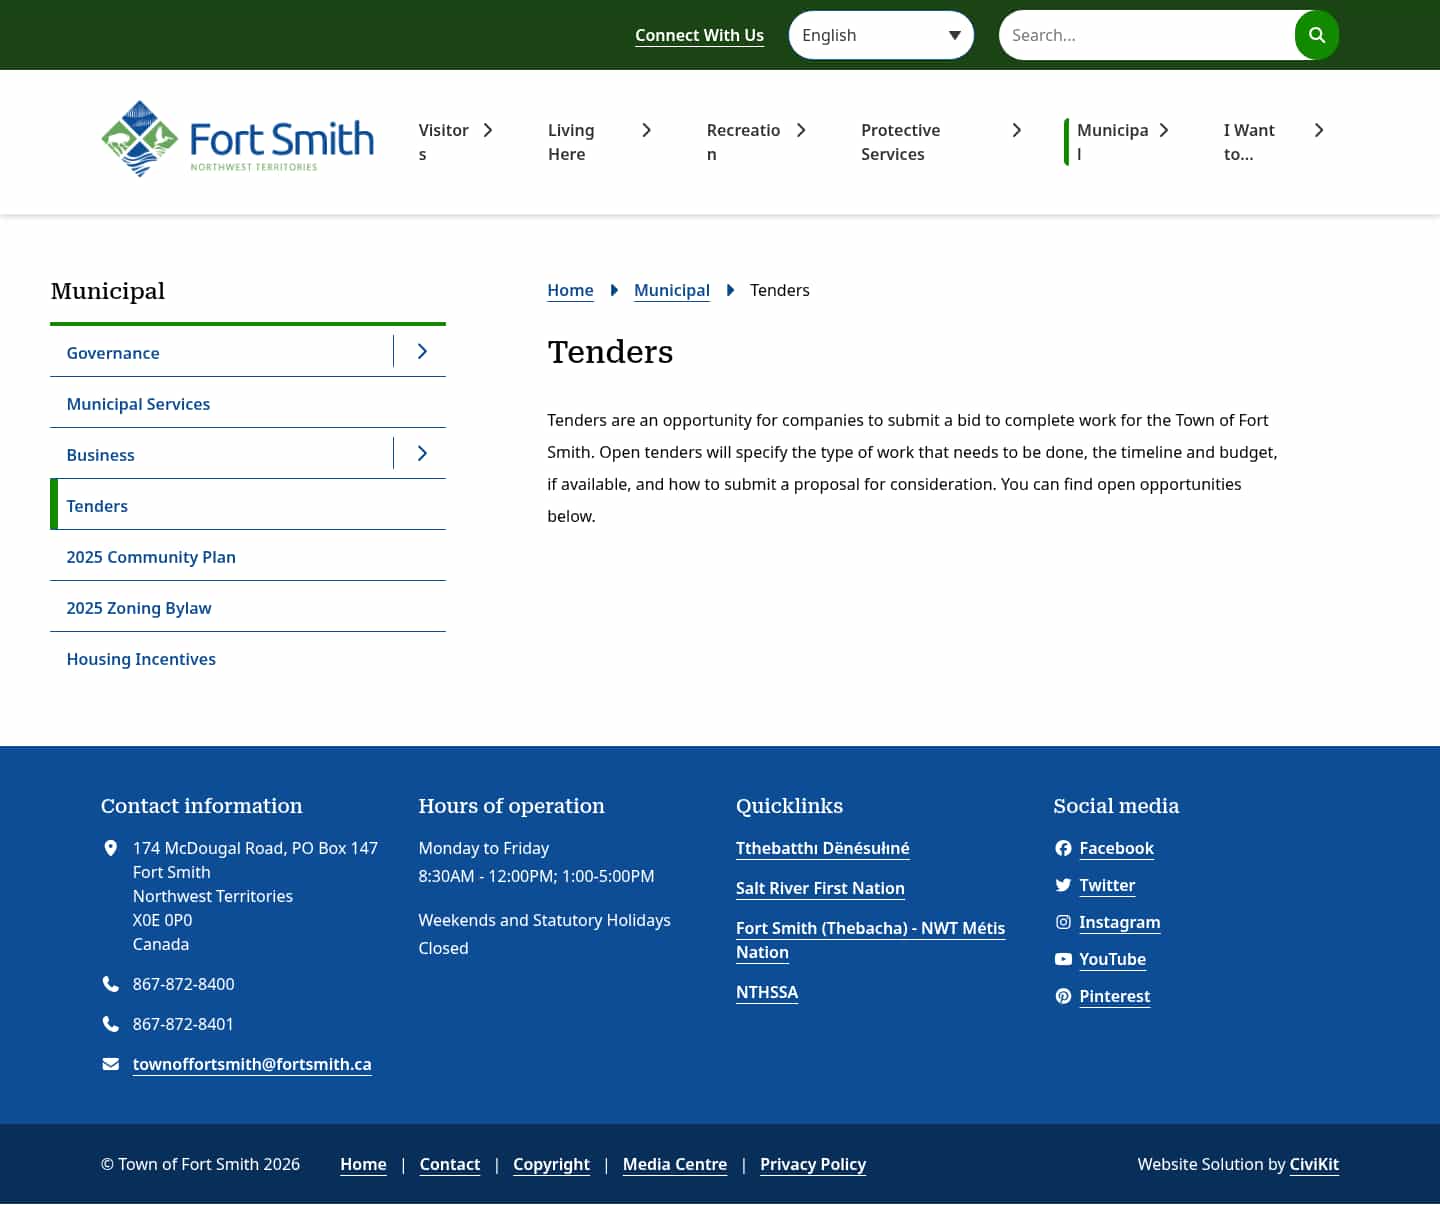1440x1205 pixels.
Task: Expand the Governance sidebar chevron
Action: [421, 352]
